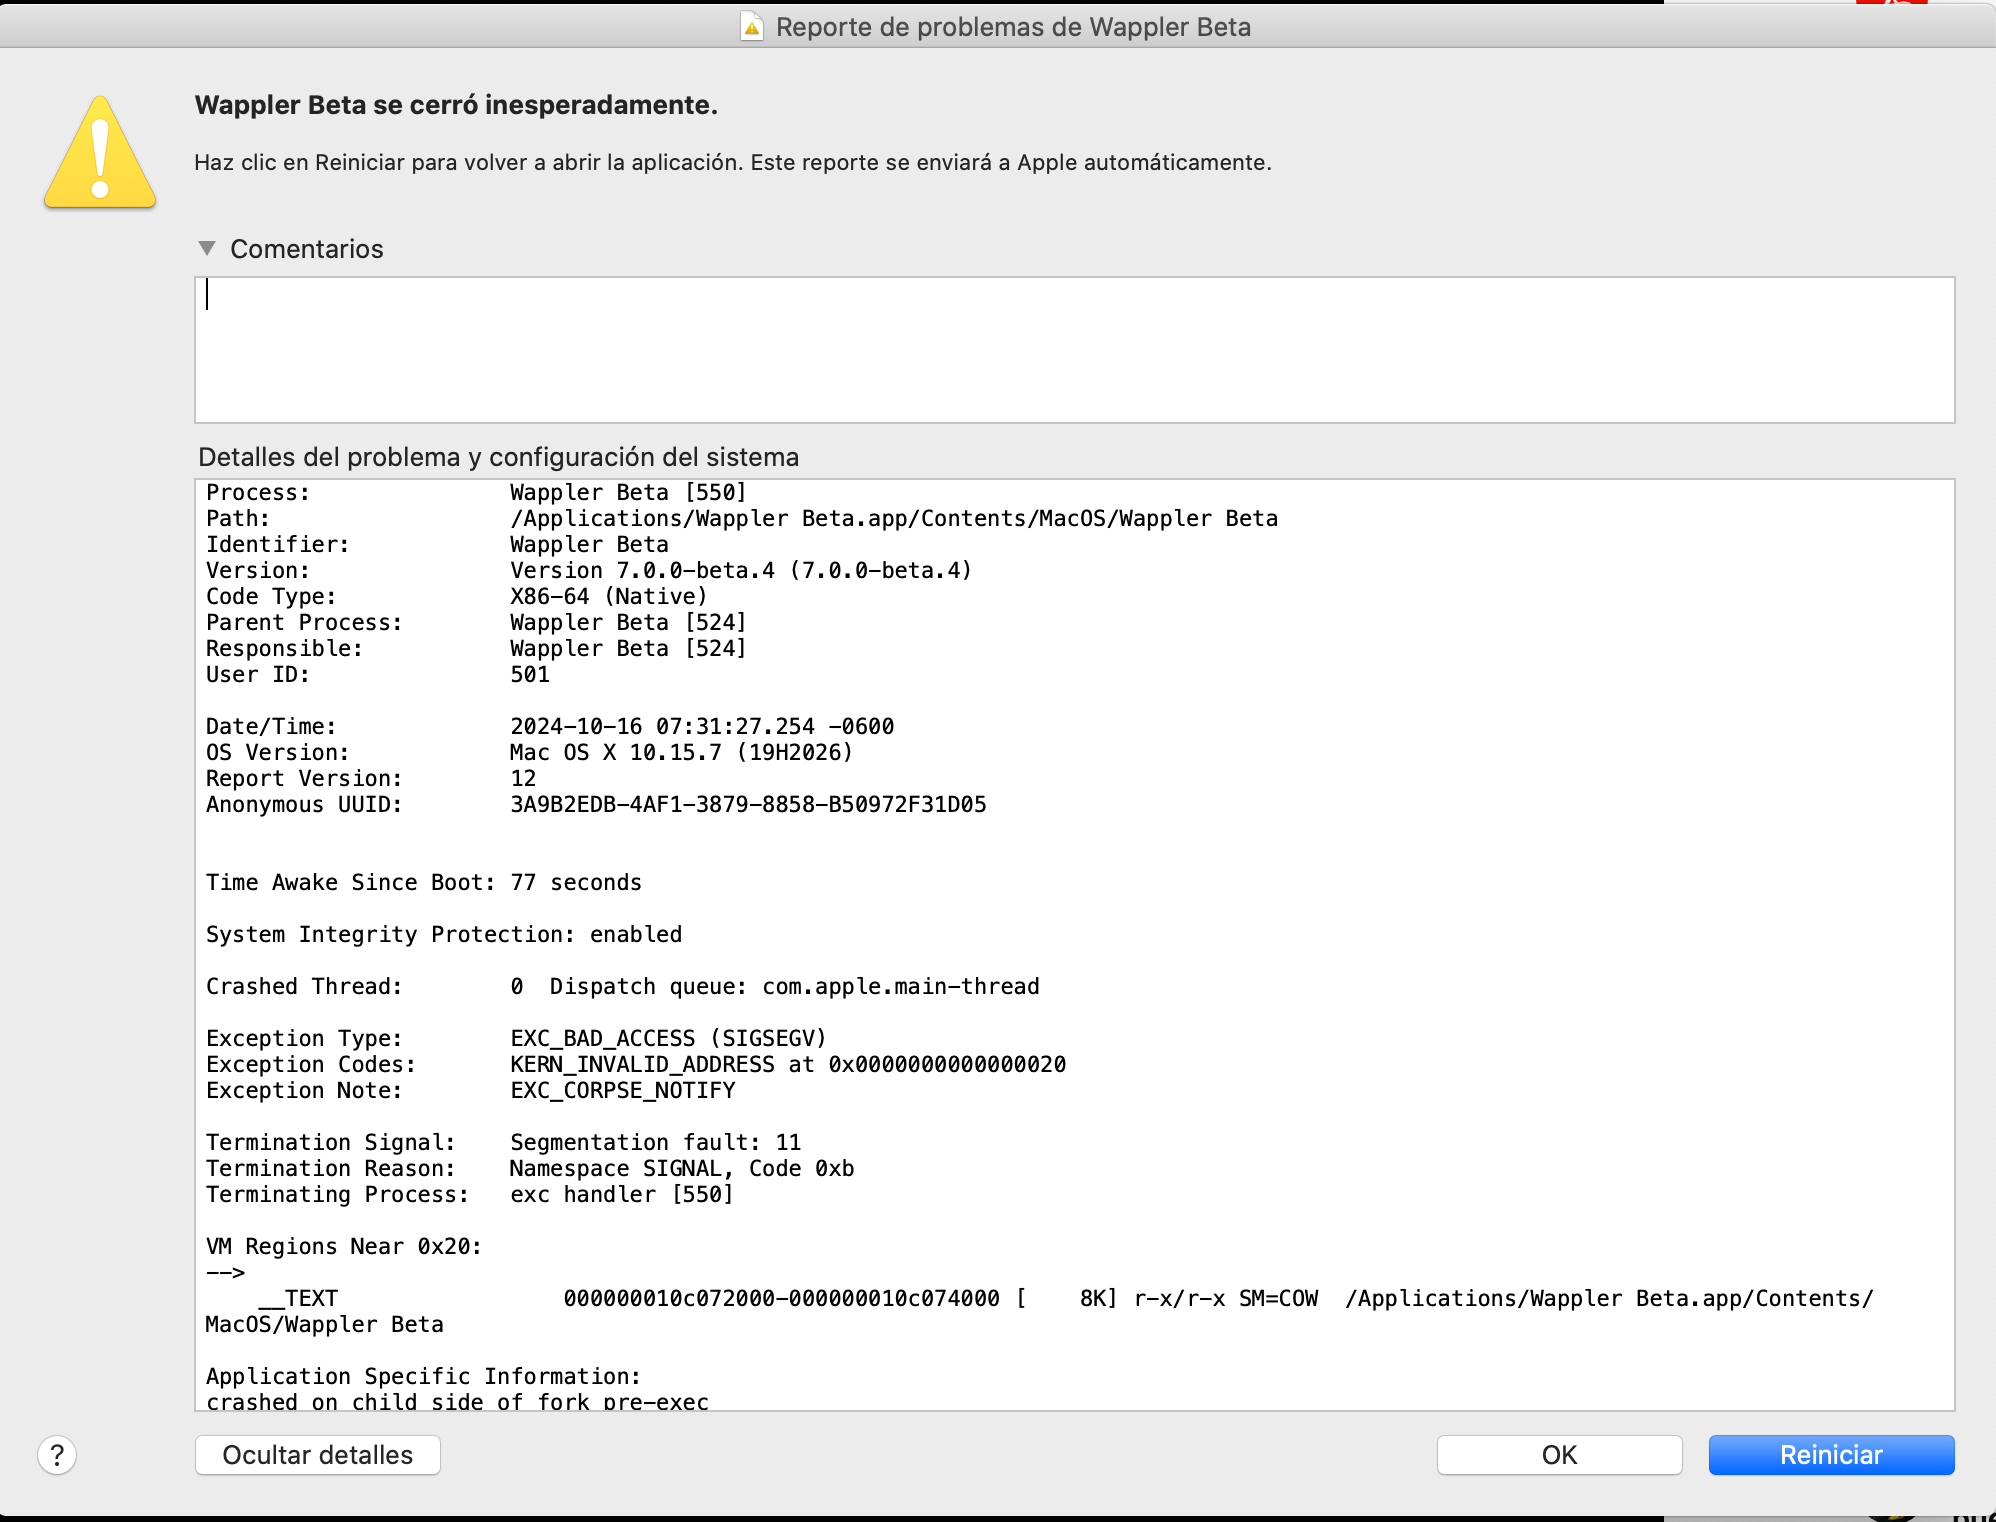Click the window title 'Reporte de problemas'

(x=1012, y=27)
